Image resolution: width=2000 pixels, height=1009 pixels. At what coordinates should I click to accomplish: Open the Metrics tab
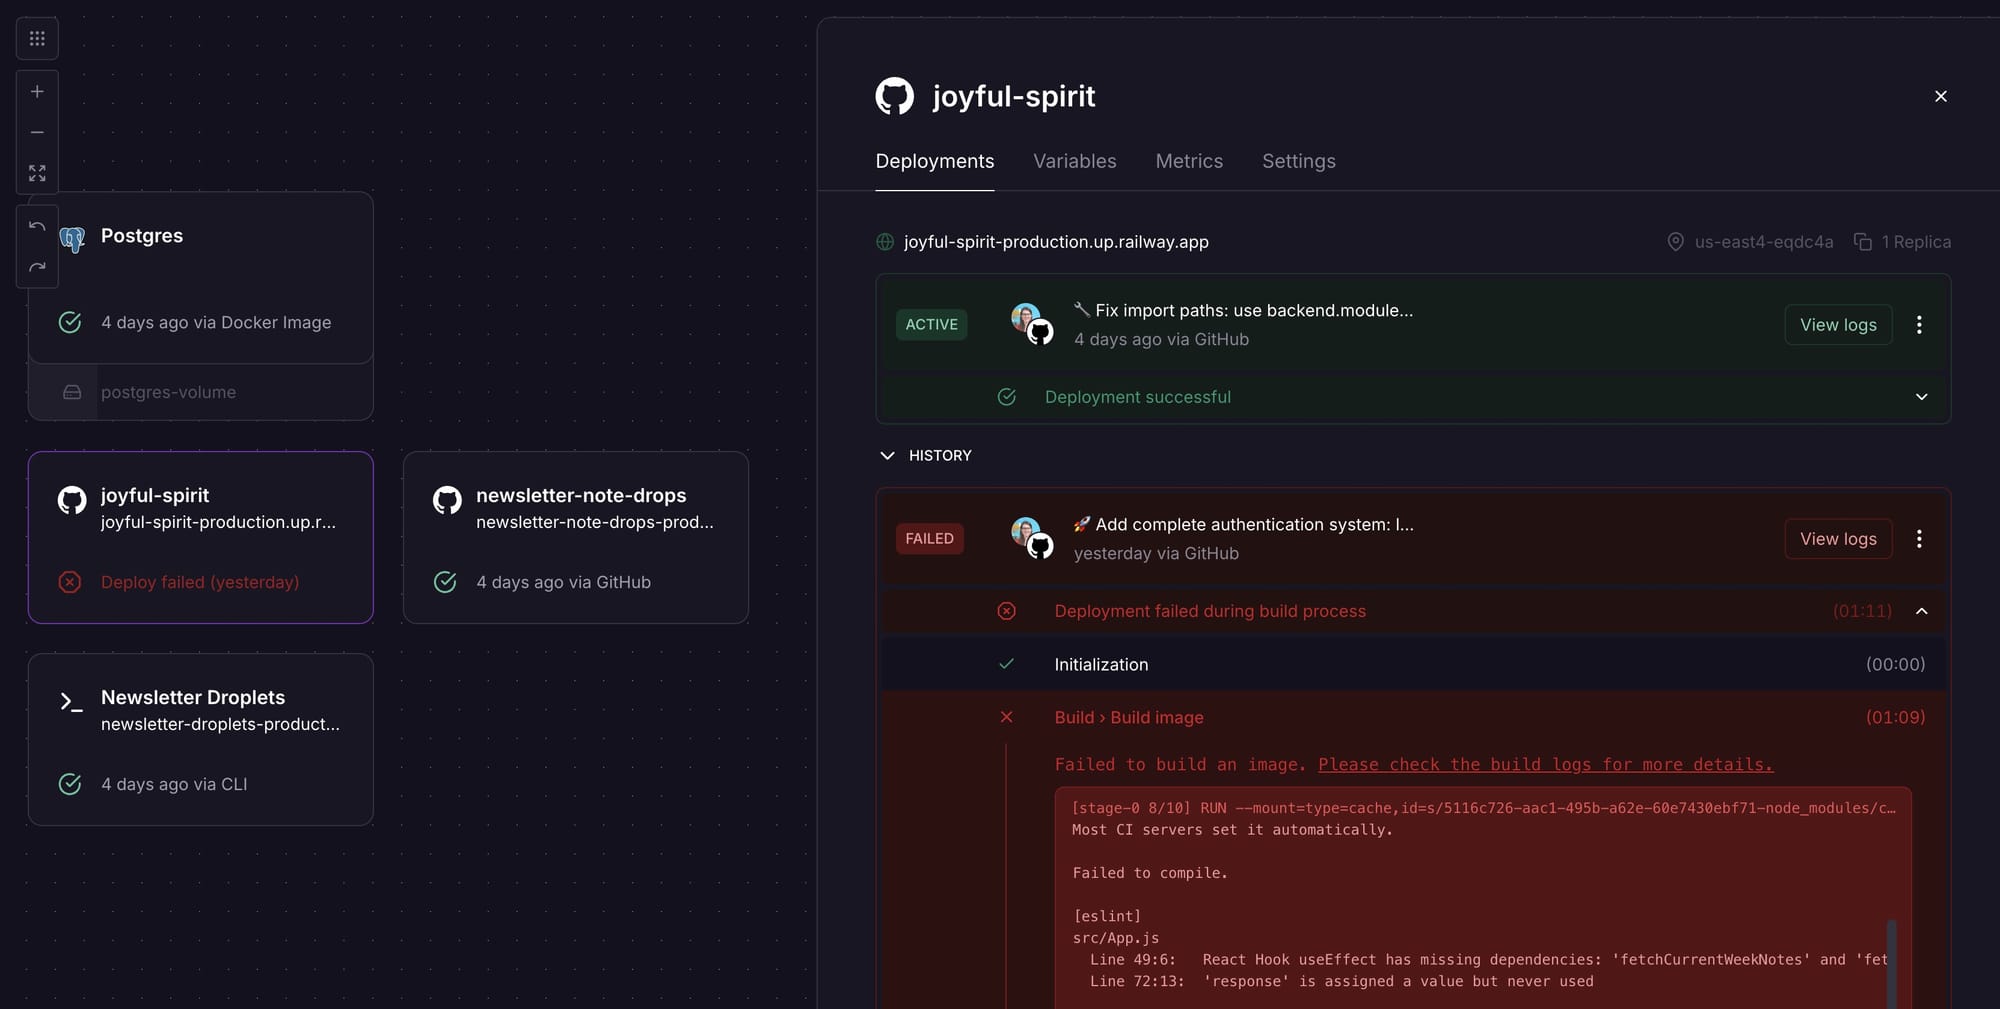point(1189,161)
